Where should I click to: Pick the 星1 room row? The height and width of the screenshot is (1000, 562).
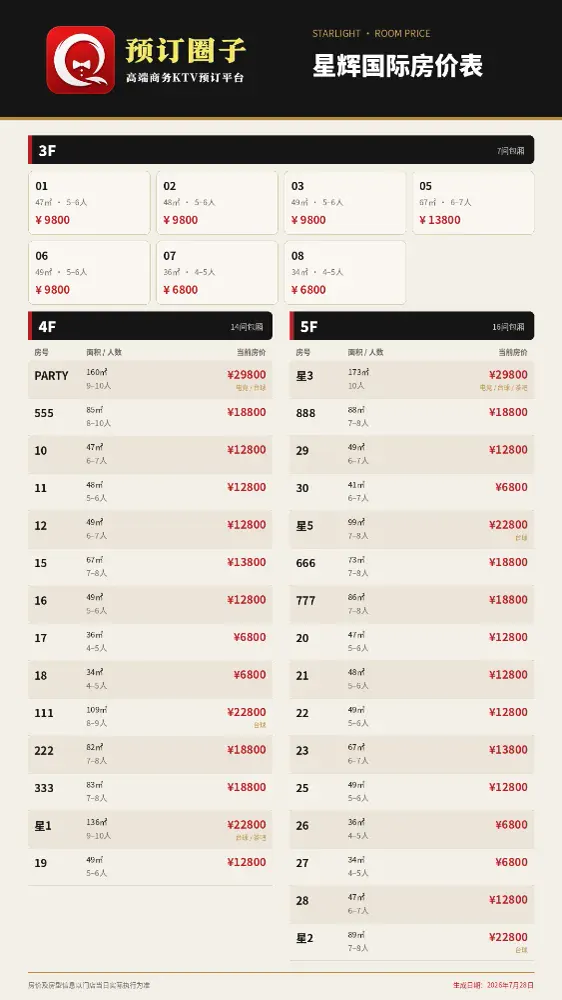(x=150, y=830)
